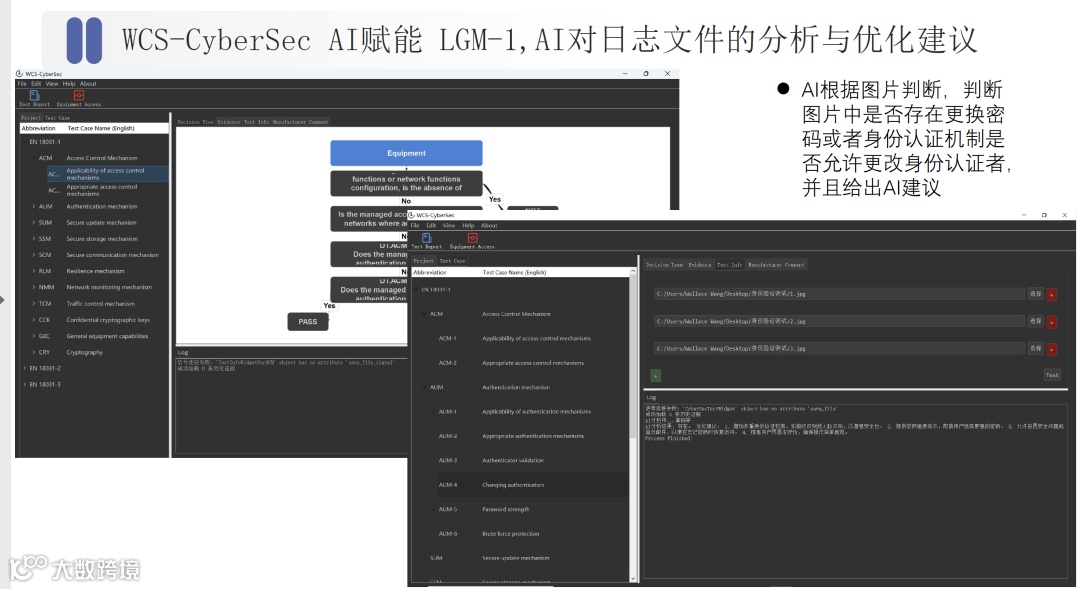Open File menu in back window
This screenshot has width=1080, height=589.
coord(22,83)
